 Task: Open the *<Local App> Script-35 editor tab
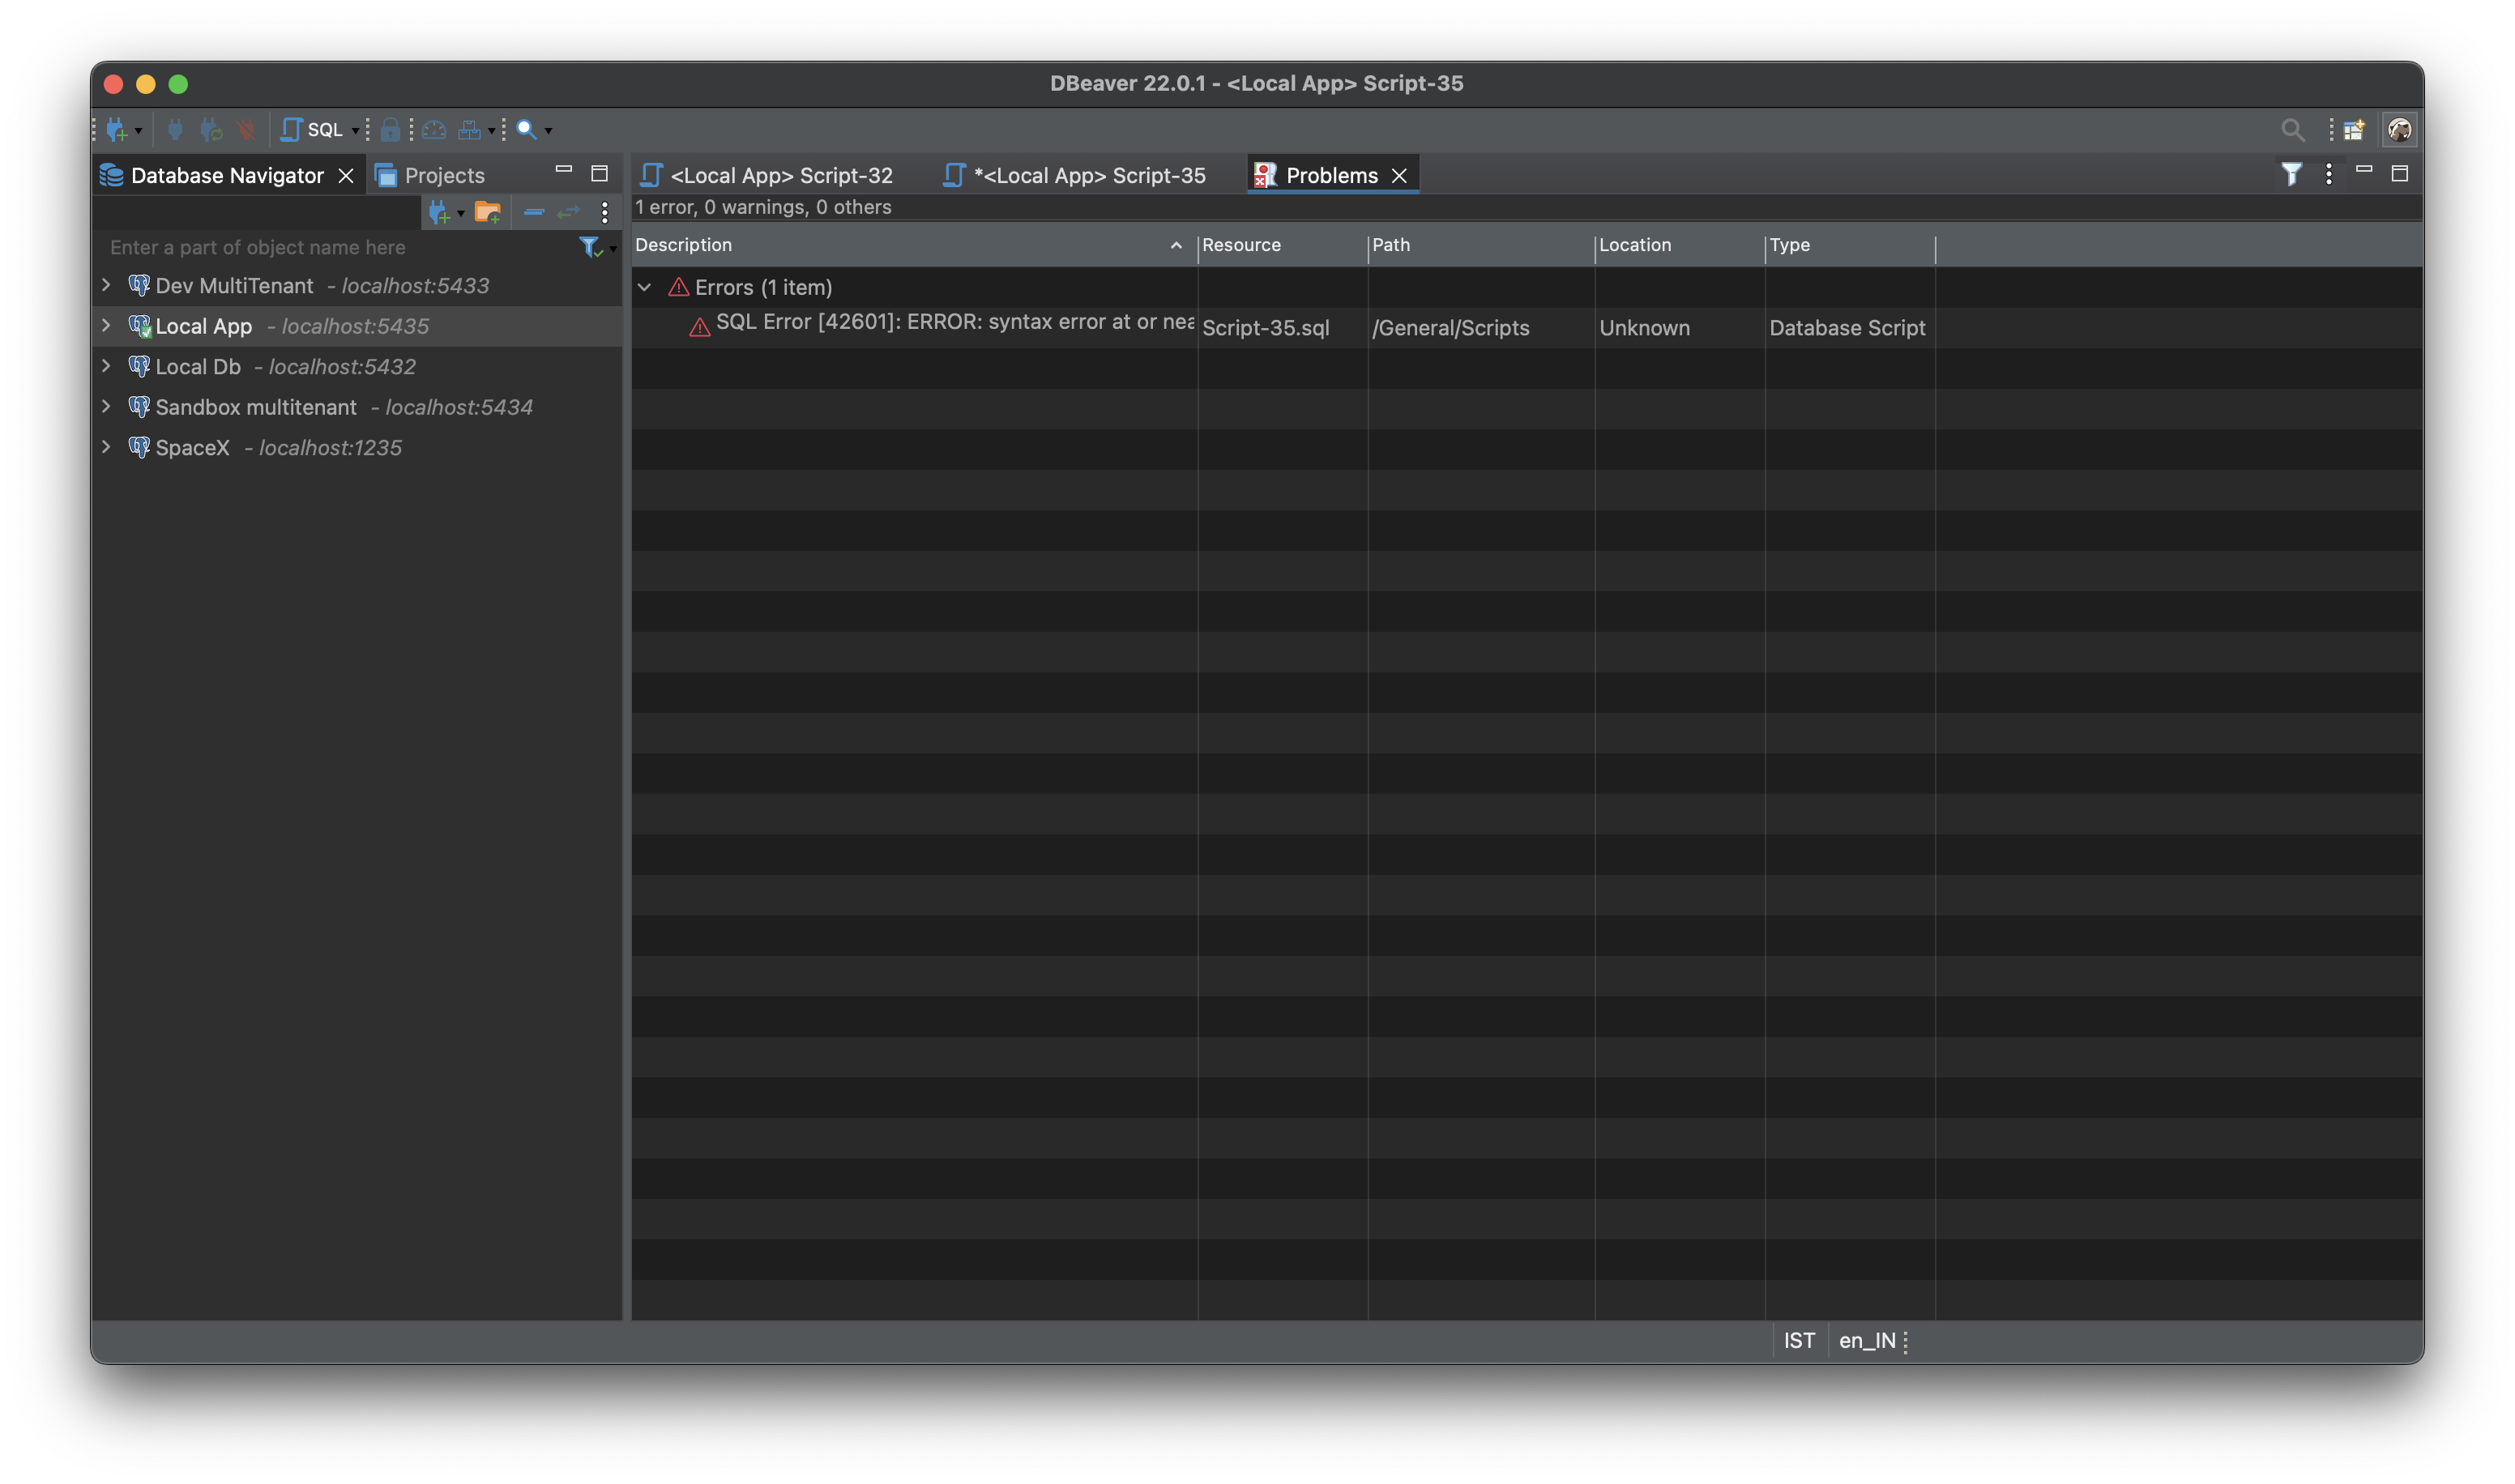tap(1075, 176)
